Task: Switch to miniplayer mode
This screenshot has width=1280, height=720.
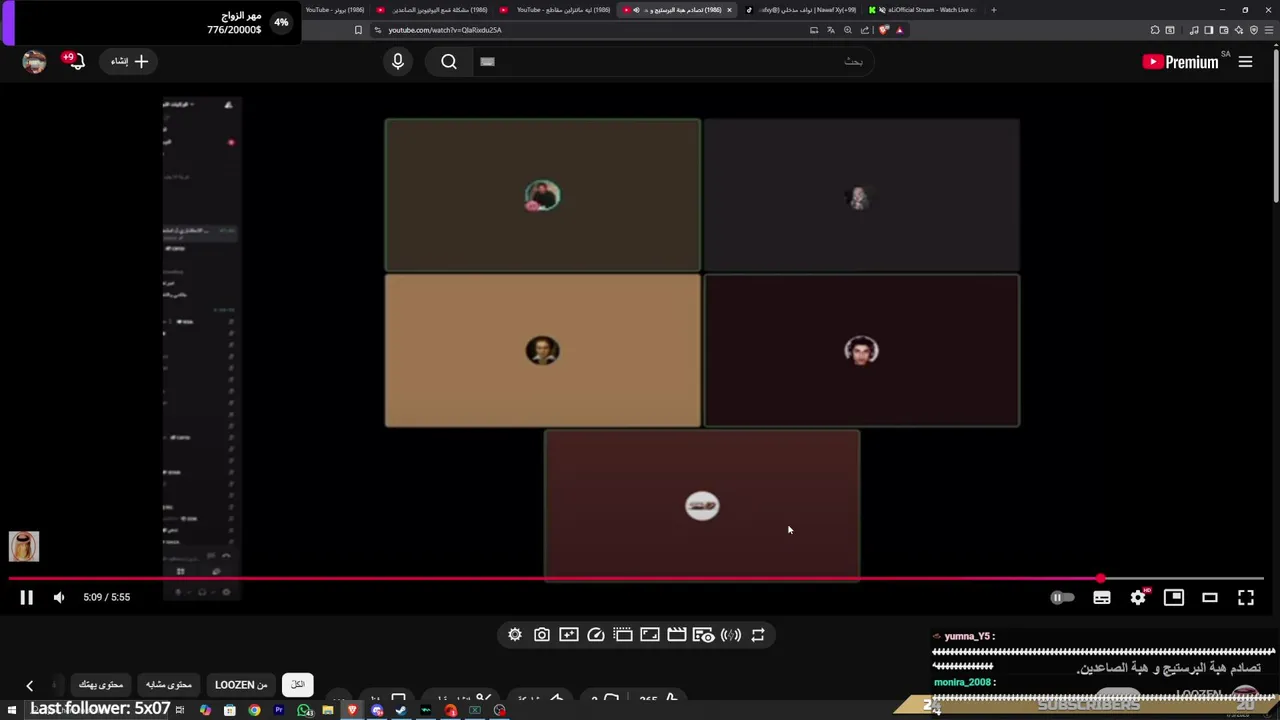Action: [x=1174, y=597]
